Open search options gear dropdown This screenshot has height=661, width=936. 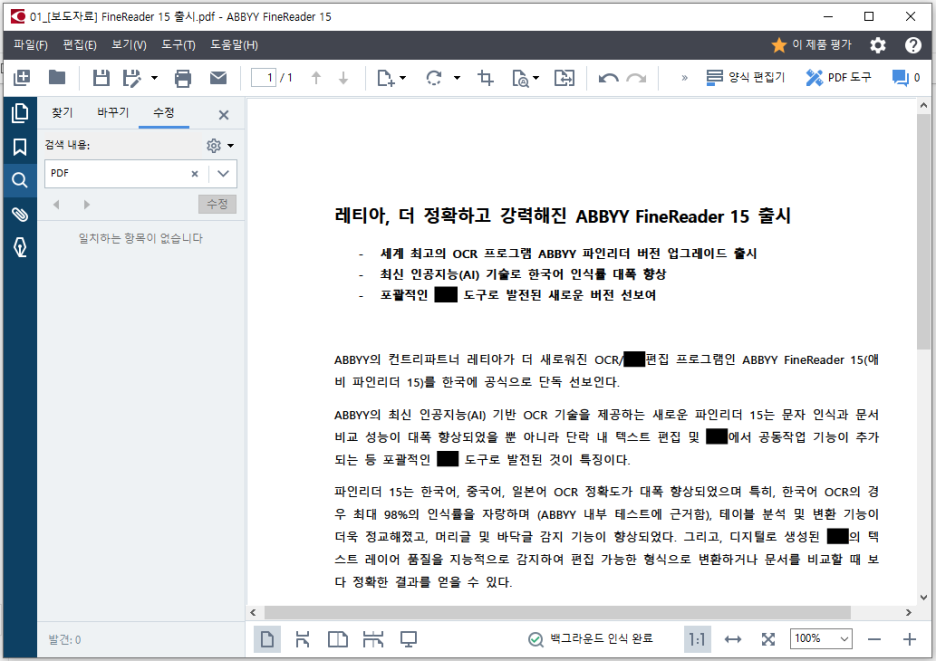(220, 145)
